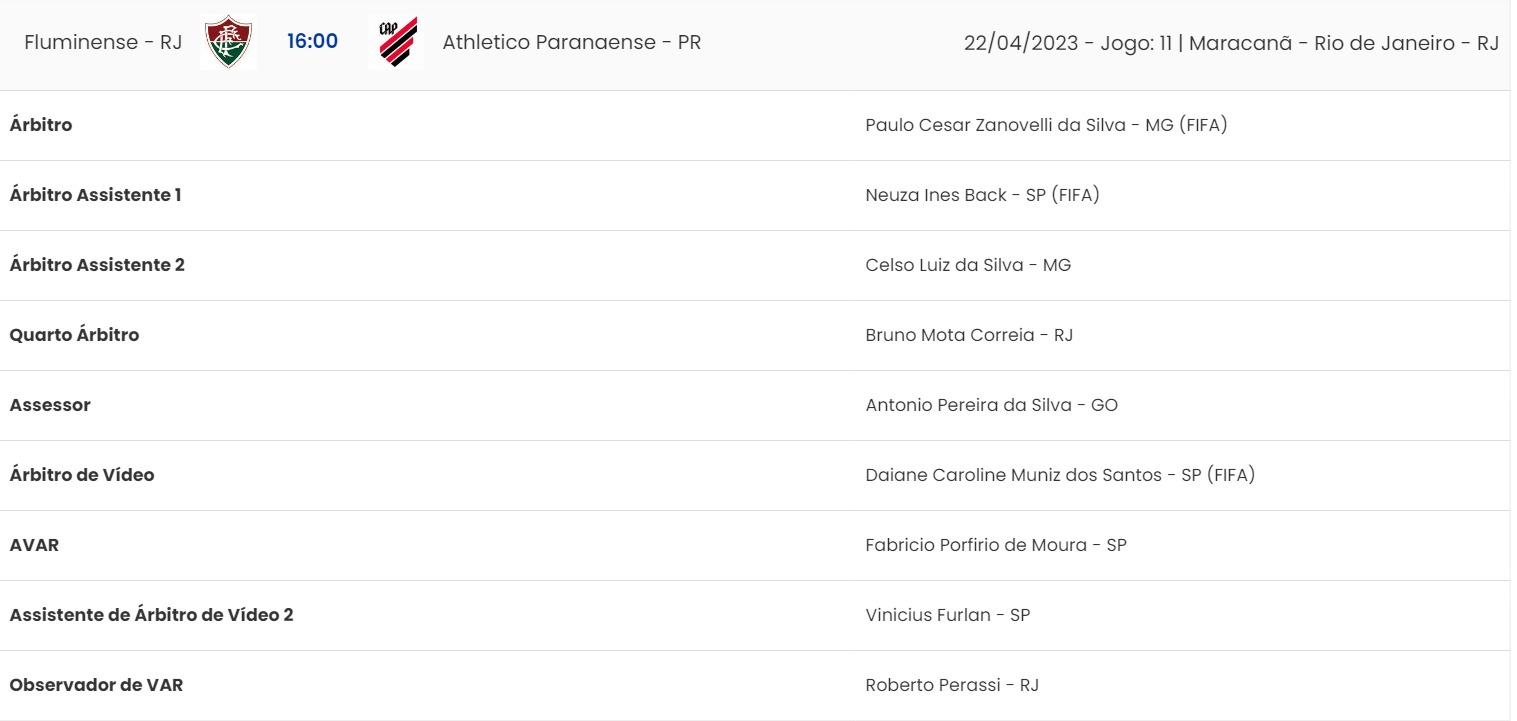Screen dimensions: 1517x721
Task: Select Vinicius Furlan - SP entry
Action: point(948,615)
